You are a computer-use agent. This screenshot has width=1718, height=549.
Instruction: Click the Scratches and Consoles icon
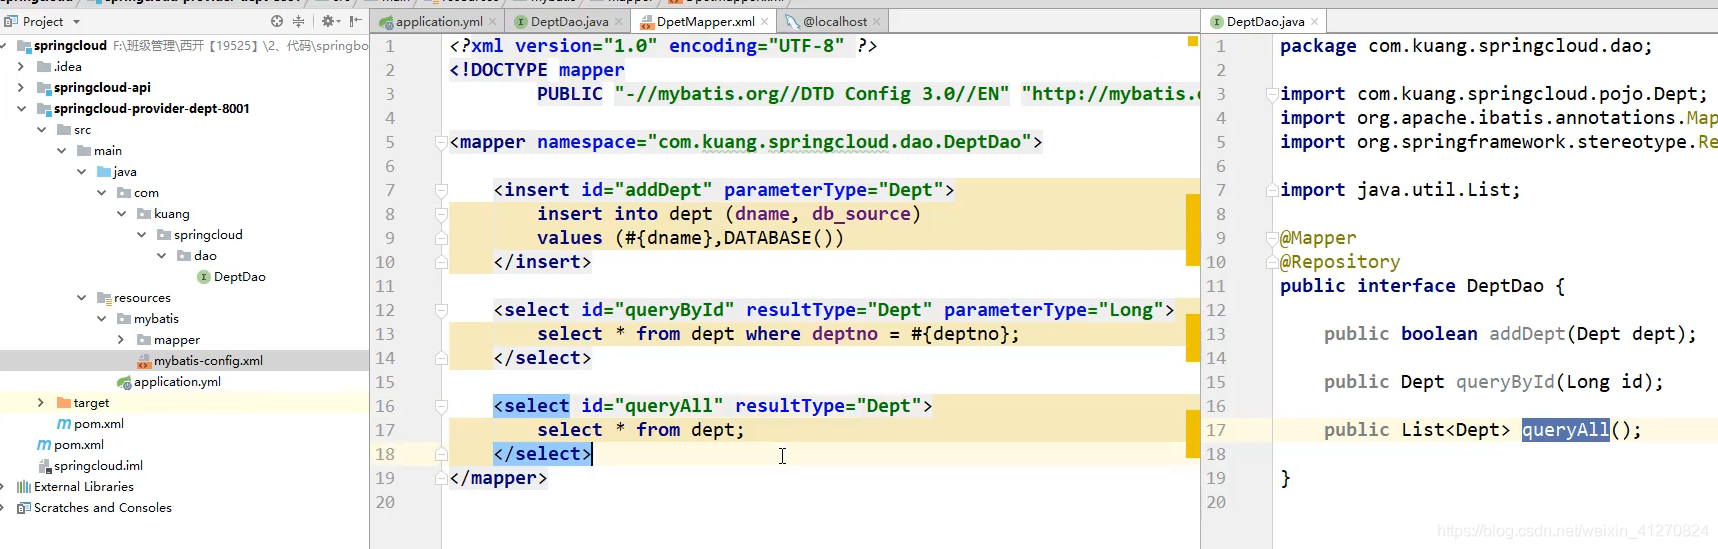[x=24, y=508]
